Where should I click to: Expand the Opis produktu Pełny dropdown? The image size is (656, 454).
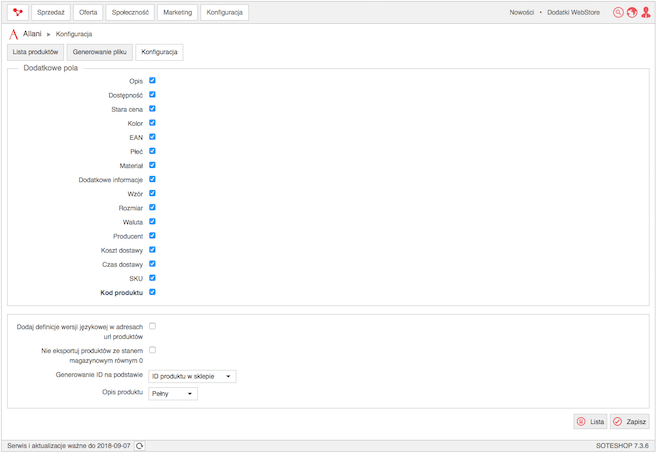tap(173, 394)
